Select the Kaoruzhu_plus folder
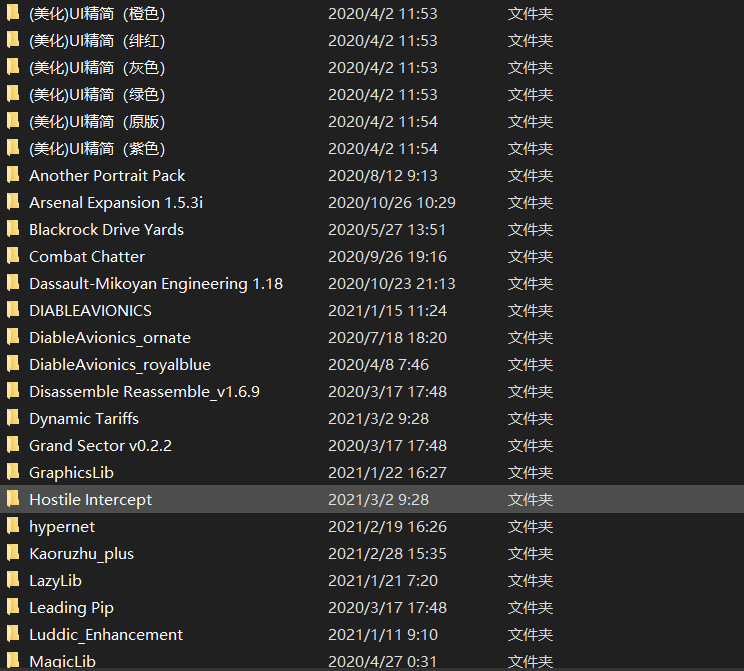Screen dimensions: 744x671 pos(81,553)
